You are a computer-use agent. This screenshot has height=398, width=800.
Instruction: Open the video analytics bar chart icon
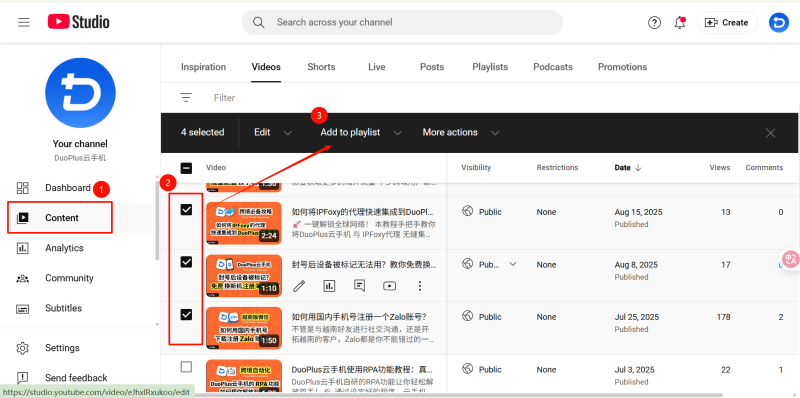click(329, 286)
